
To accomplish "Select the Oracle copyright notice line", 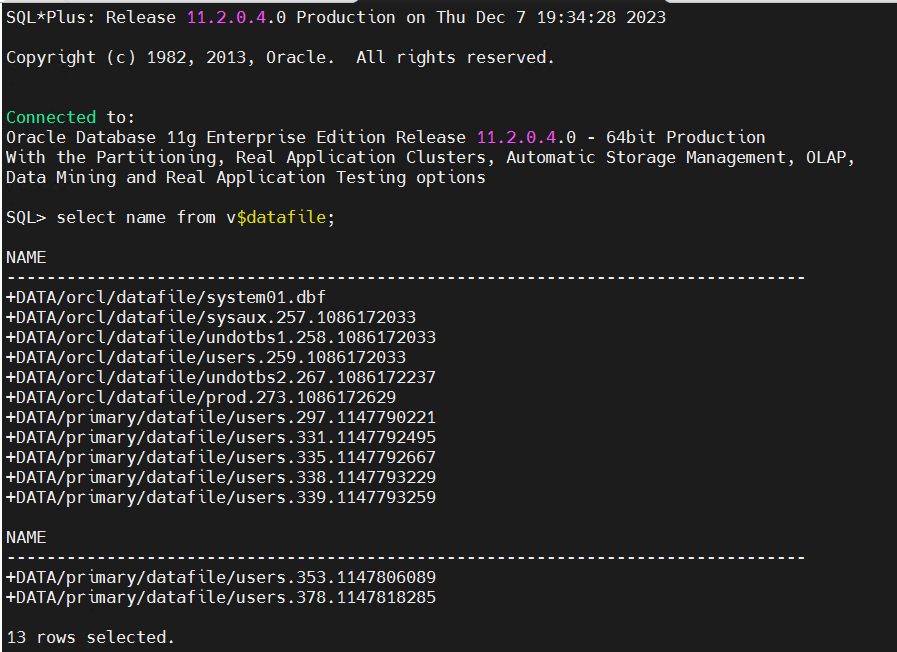I will click(x=280, y=57).
